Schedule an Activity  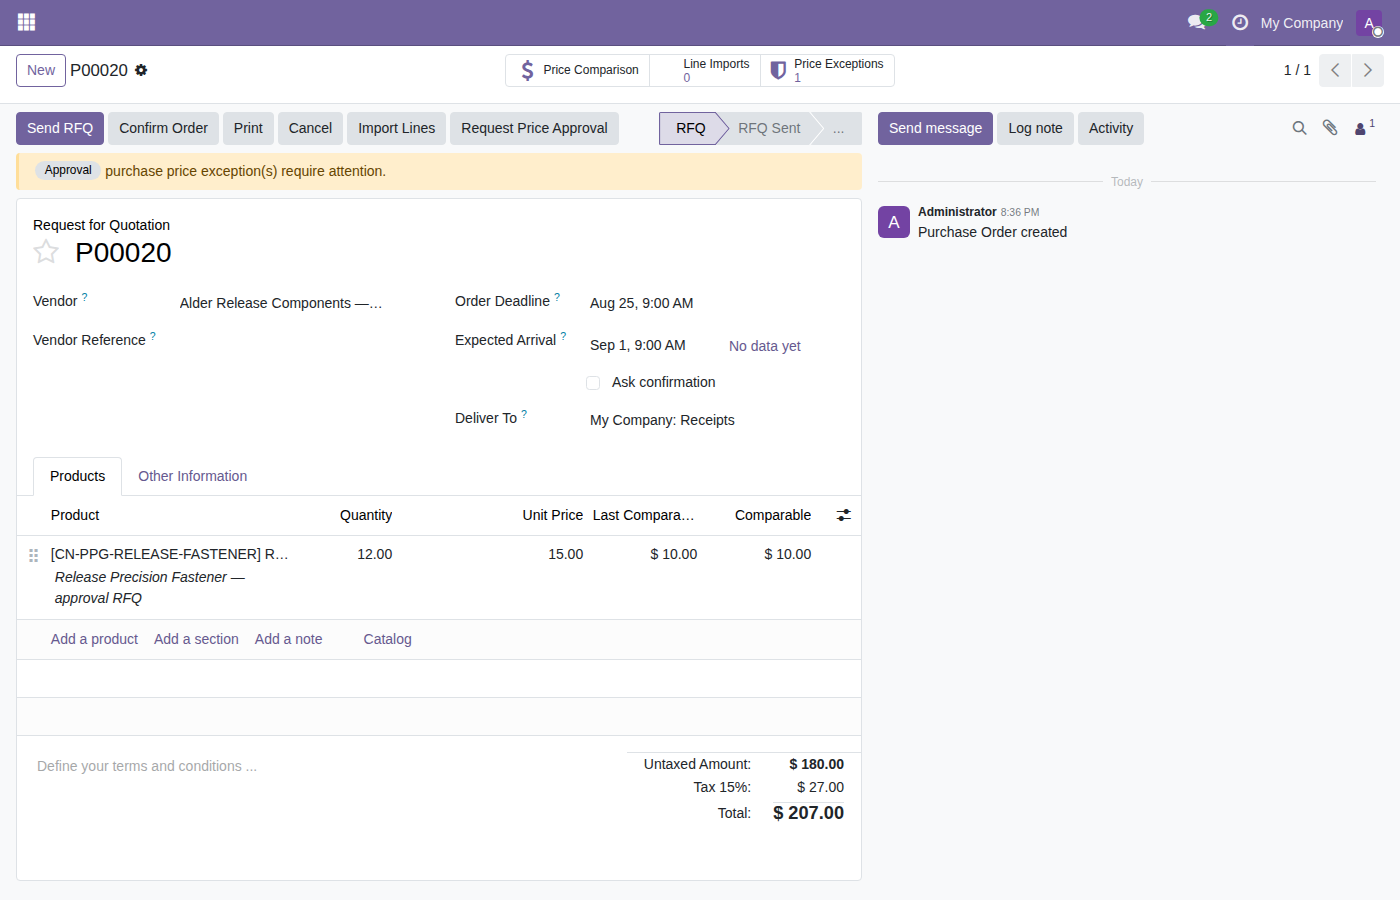click(x=1110, y=128)
